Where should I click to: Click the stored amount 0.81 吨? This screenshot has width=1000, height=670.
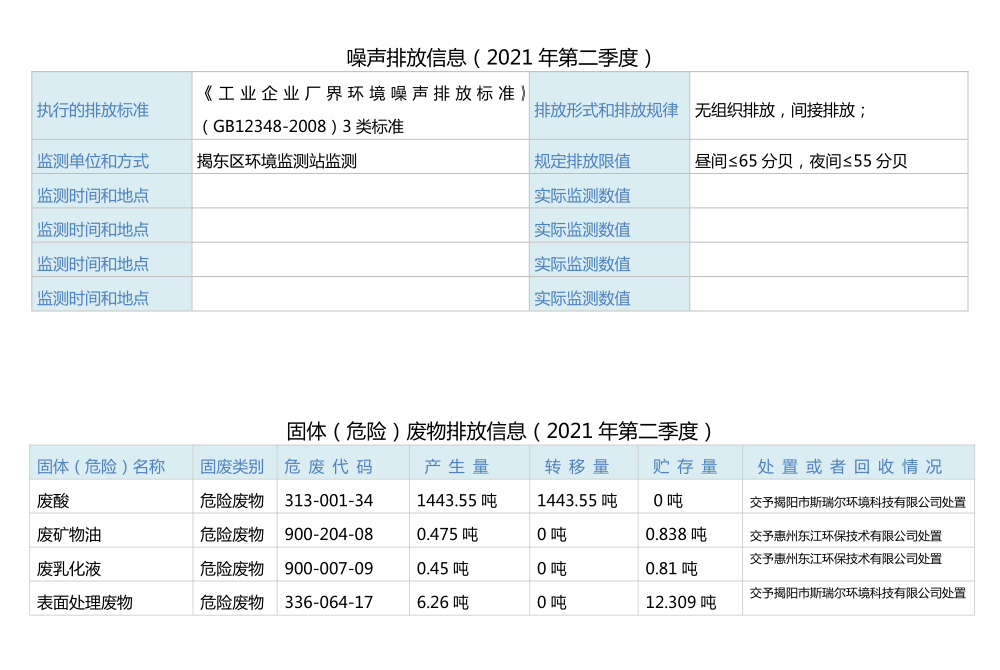pos(672,569)
